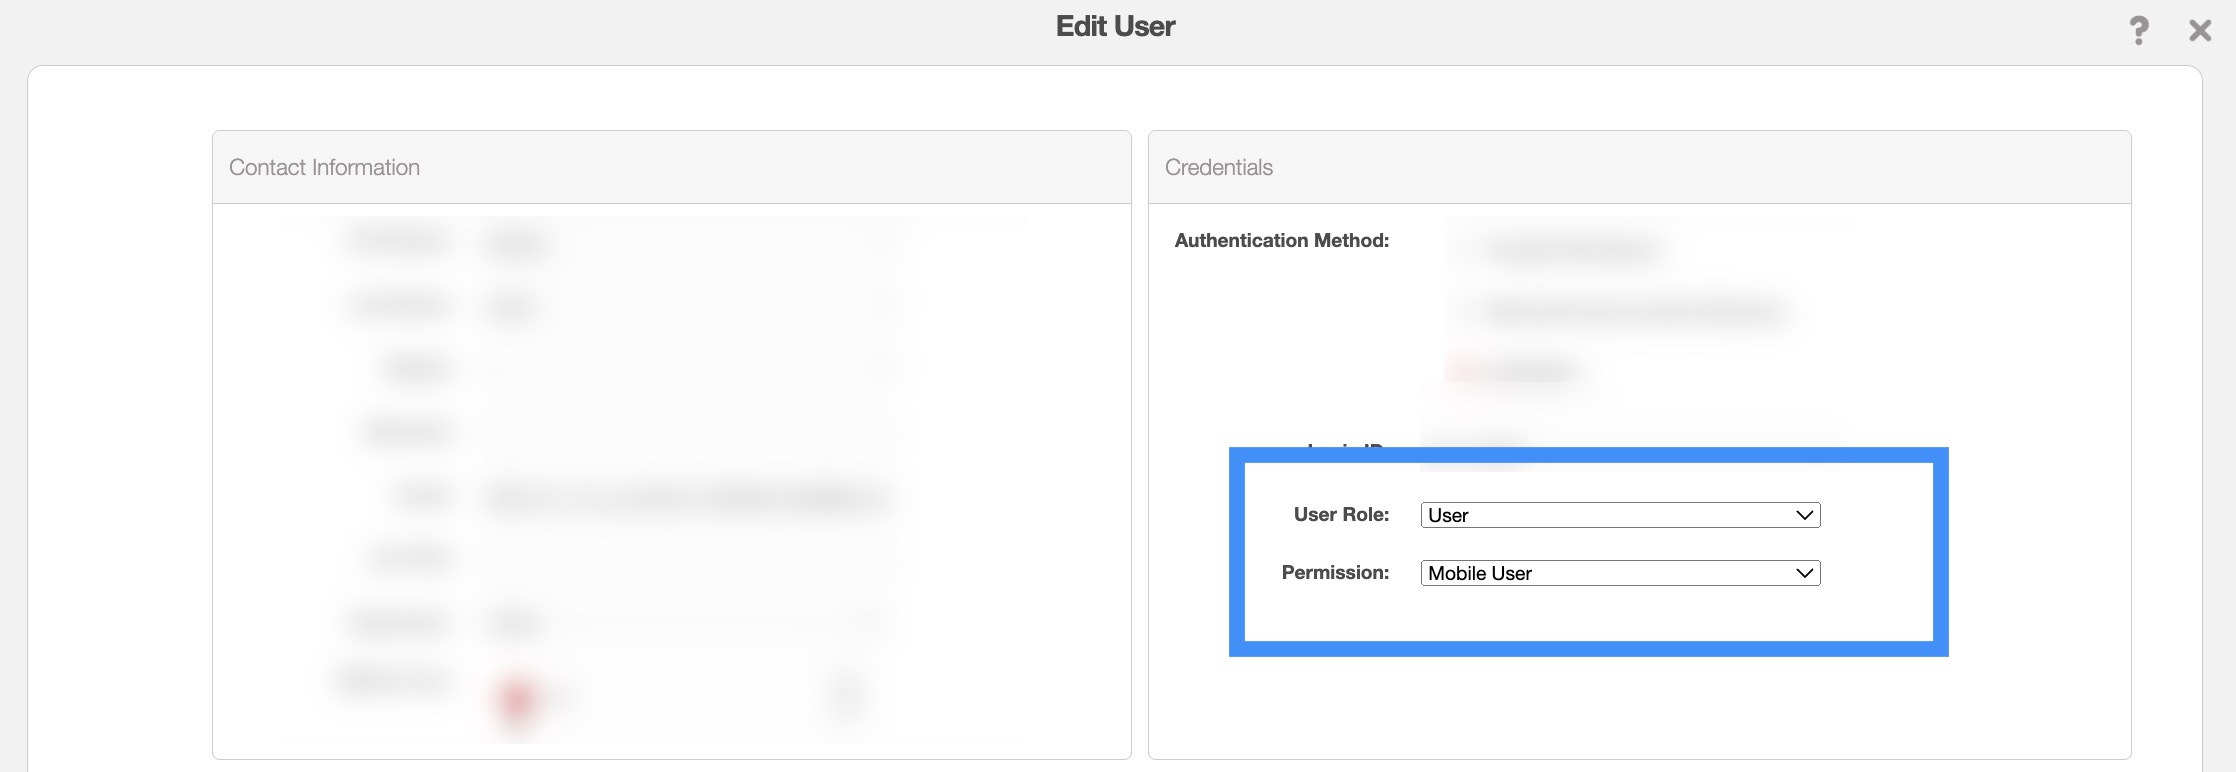Click the blurred red marker under Authentication Method
Image resolution: width=2236 pixels, height=772 pixels.
coord(1462,371)
